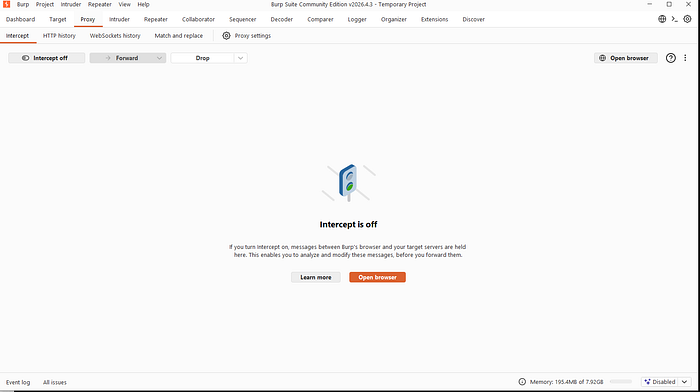Click the 'Intercept is off' heading
Screen dimensions: 700x392
point(348,225)
